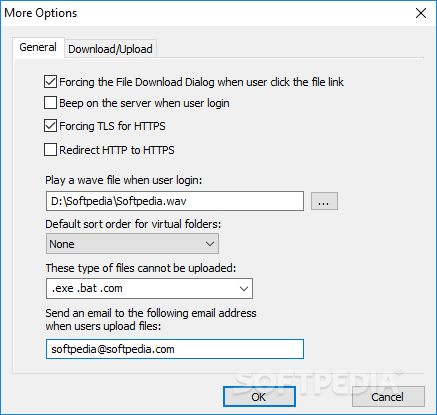Click the Cancel button
This screenshot has height=415, width=437.
click(388, 397)
